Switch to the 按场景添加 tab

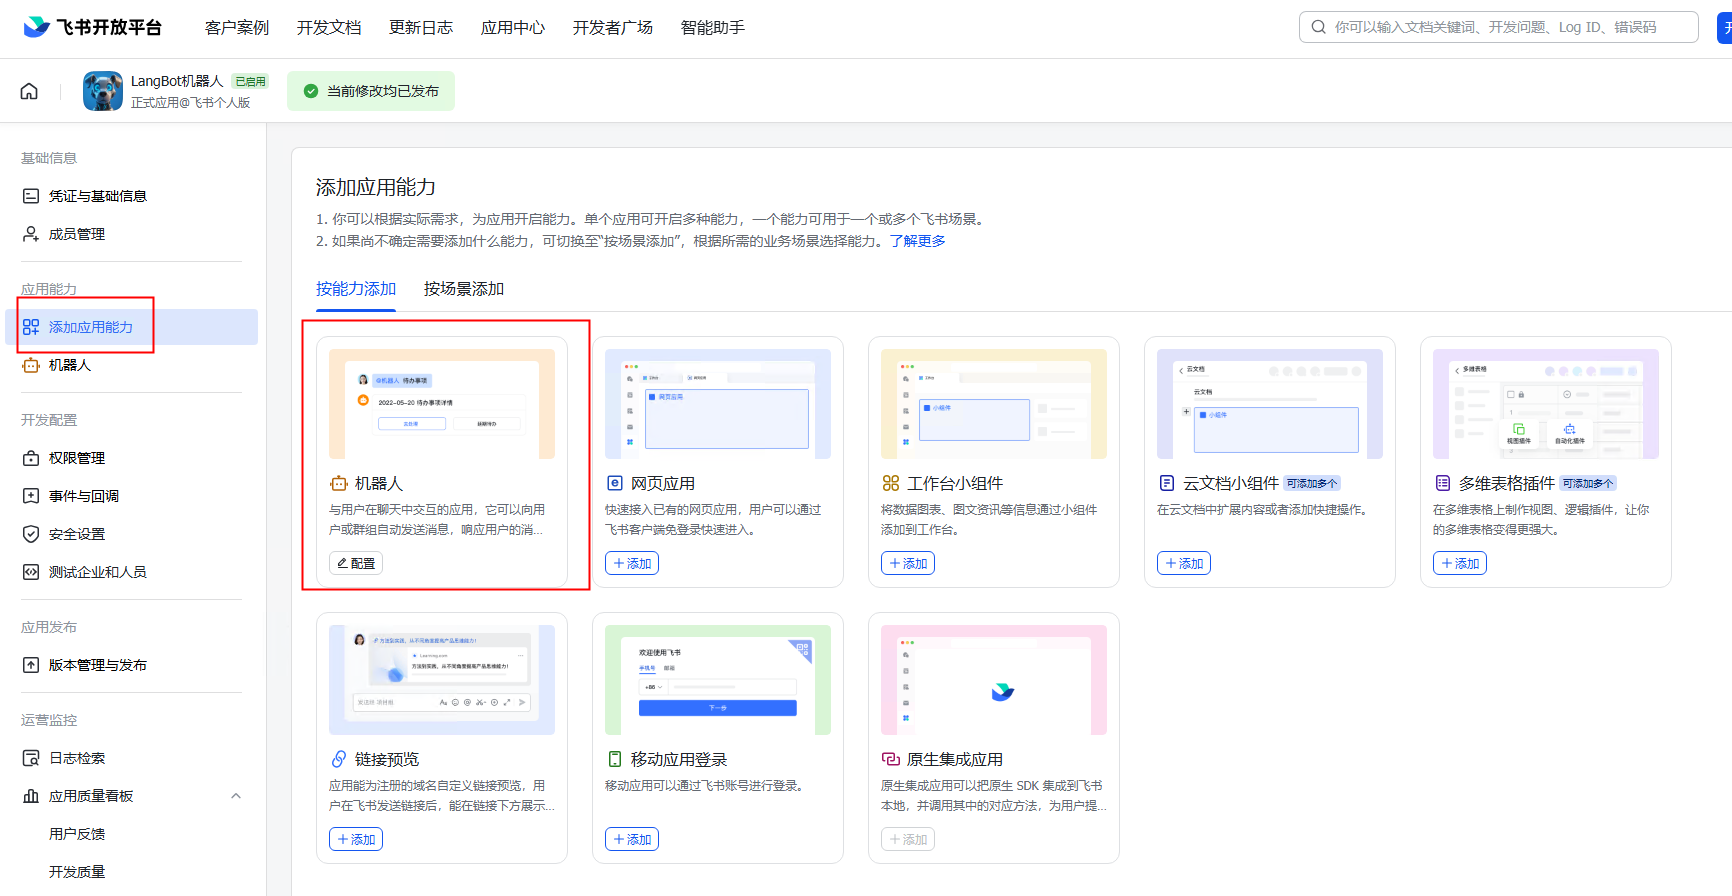point(464,289)
